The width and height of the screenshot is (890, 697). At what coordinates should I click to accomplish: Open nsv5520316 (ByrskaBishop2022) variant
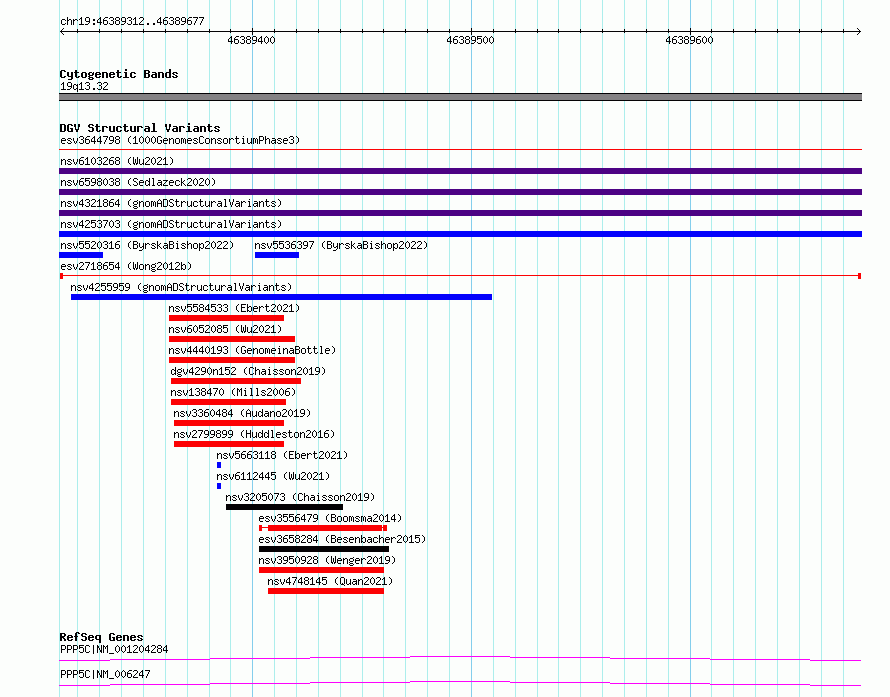pos(147,245)
